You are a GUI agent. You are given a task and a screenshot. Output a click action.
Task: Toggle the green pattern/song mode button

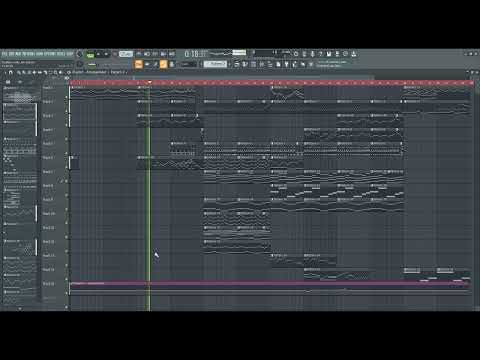(x=90, y=55)
